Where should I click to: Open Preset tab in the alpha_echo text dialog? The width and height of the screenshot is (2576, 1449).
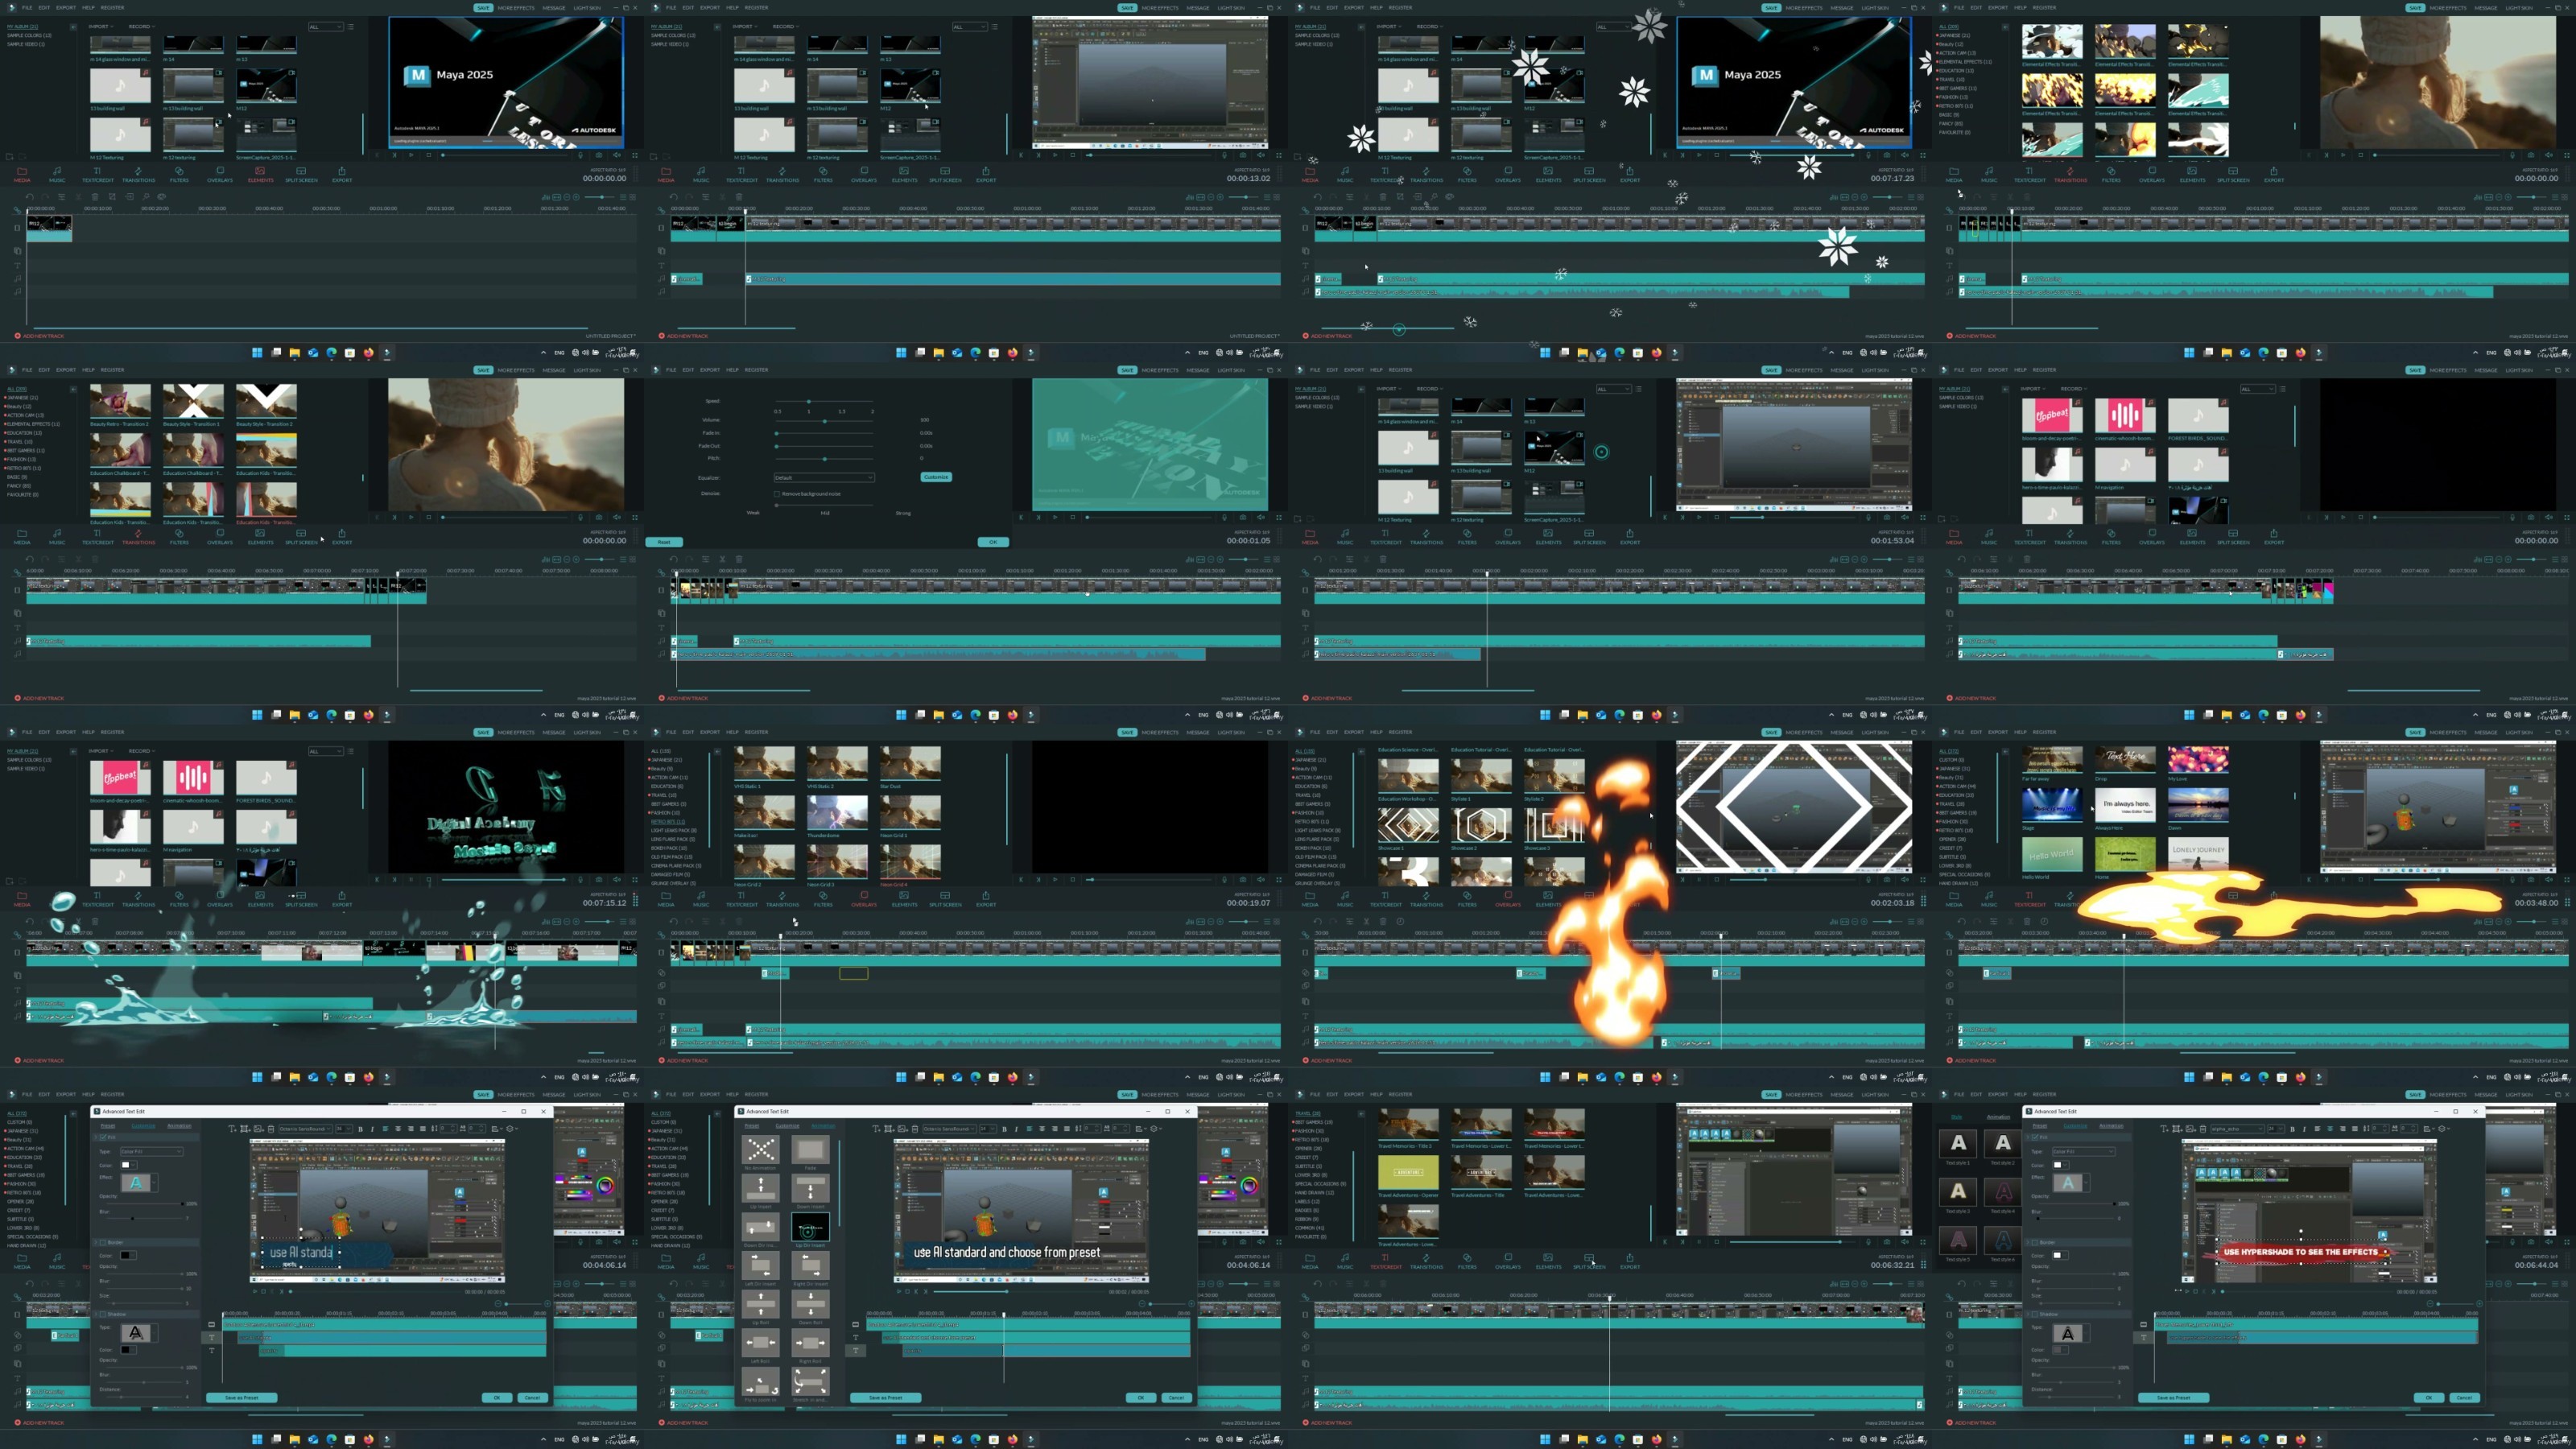[x=2040, y=1126]
